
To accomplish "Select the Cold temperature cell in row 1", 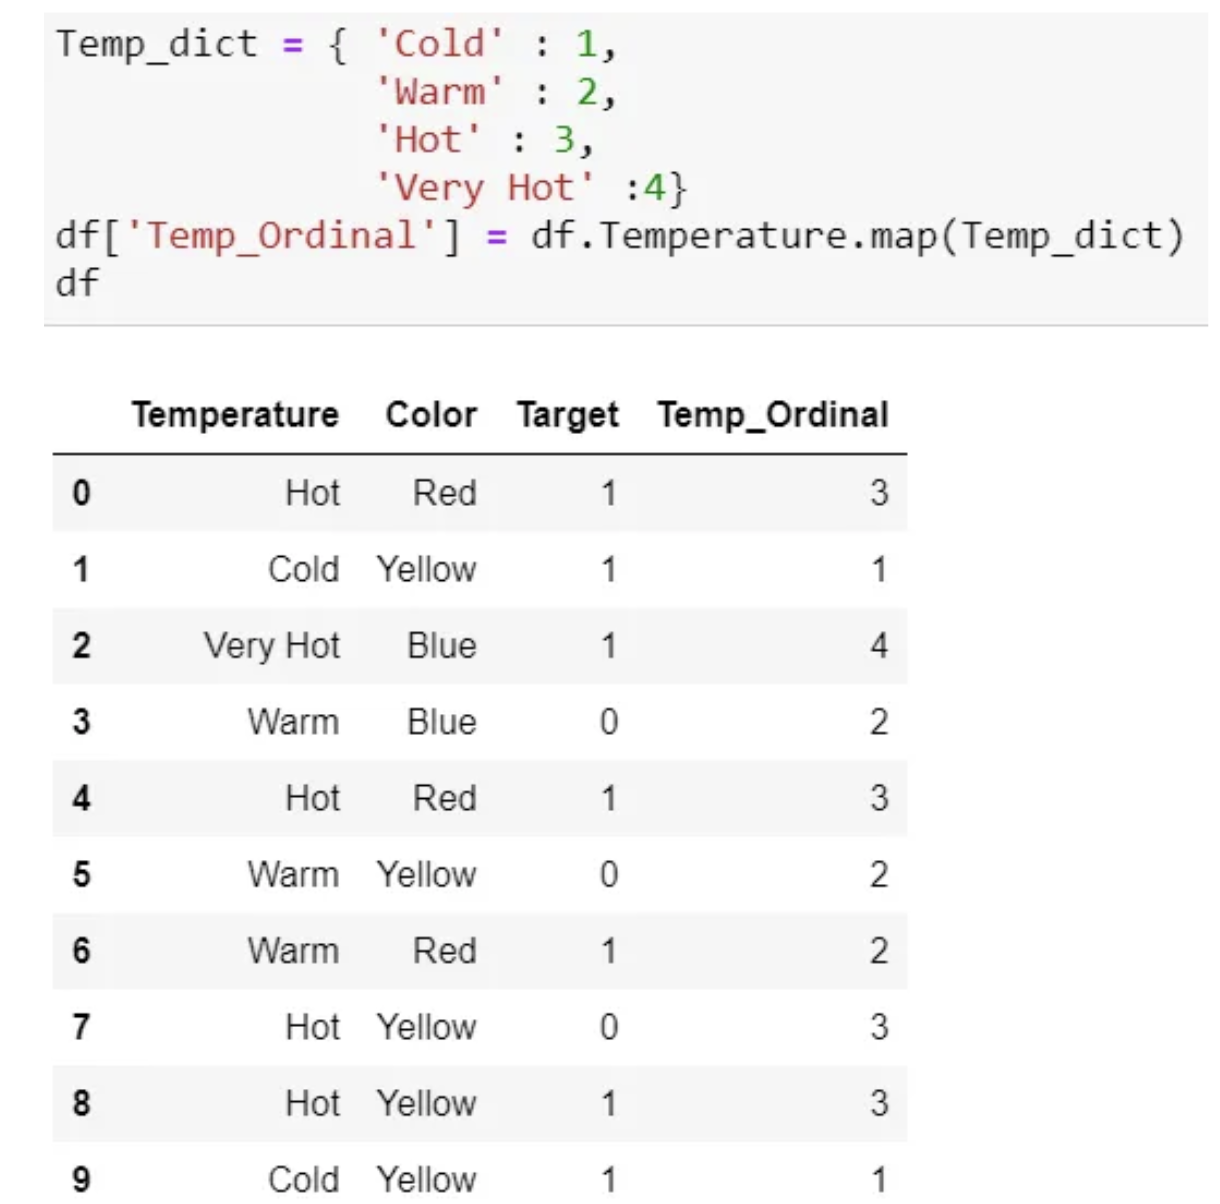I will tap(303, 570).
